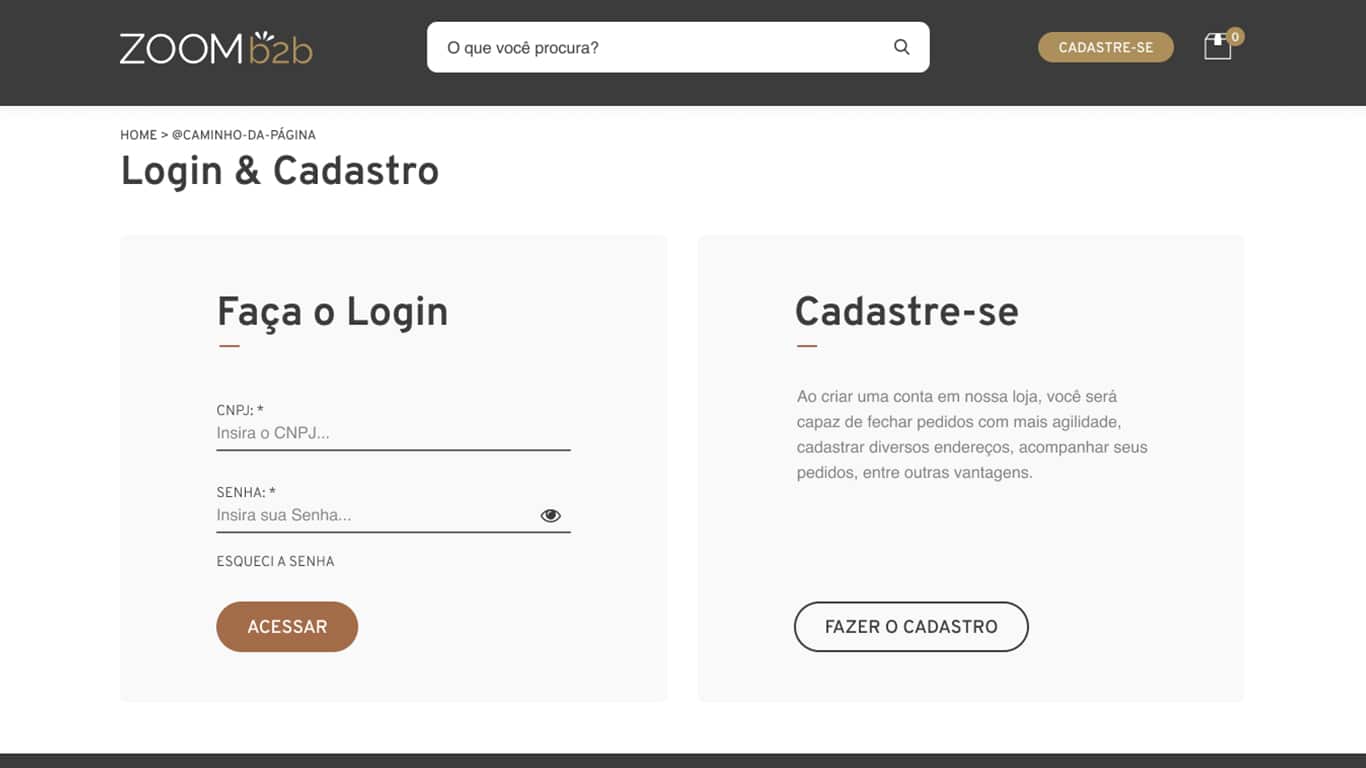1366x768 pixels.
Task: Focus the 'O que você procura?' search field
Action: (660, 47)
